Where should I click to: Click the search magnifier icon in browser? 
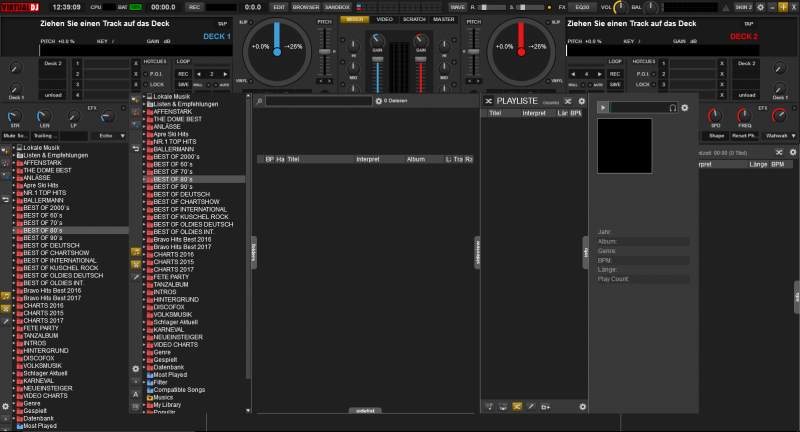point(259,101)
